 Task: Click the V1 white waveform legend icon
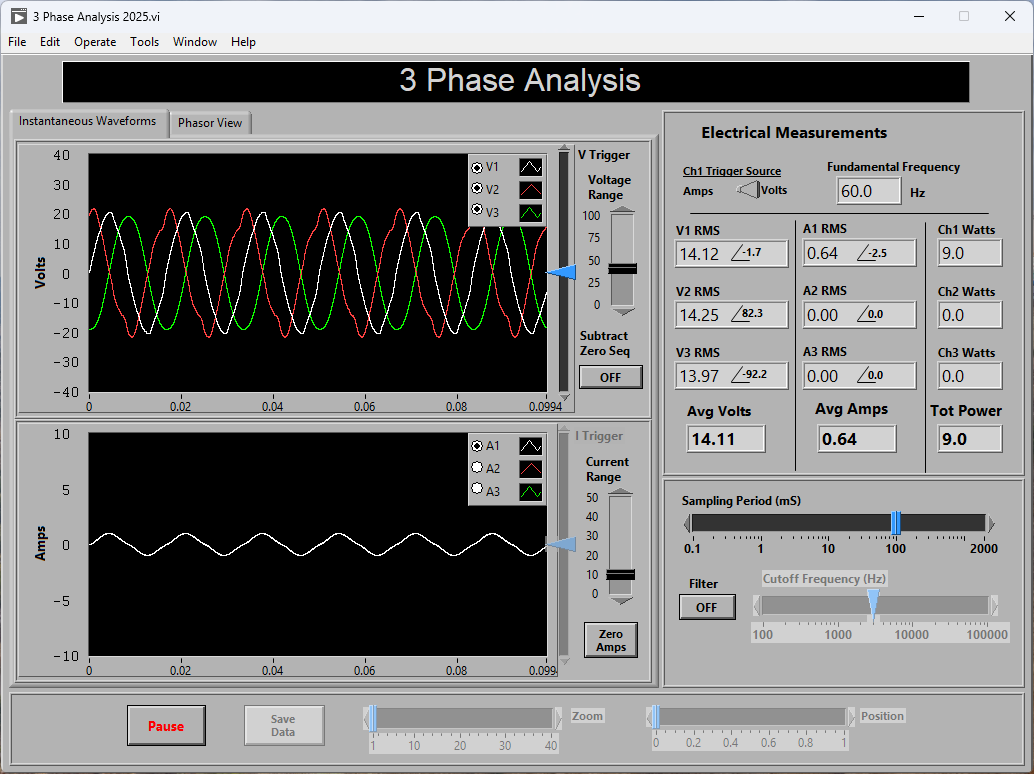click(531, 167)
